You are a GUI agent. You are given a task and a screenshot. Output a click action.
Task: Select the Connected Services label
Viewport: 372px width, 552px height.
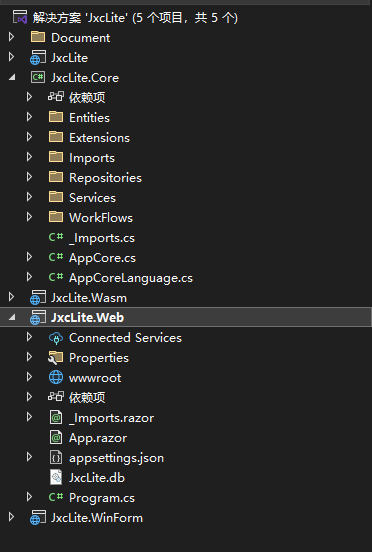[x=125, y=338]
